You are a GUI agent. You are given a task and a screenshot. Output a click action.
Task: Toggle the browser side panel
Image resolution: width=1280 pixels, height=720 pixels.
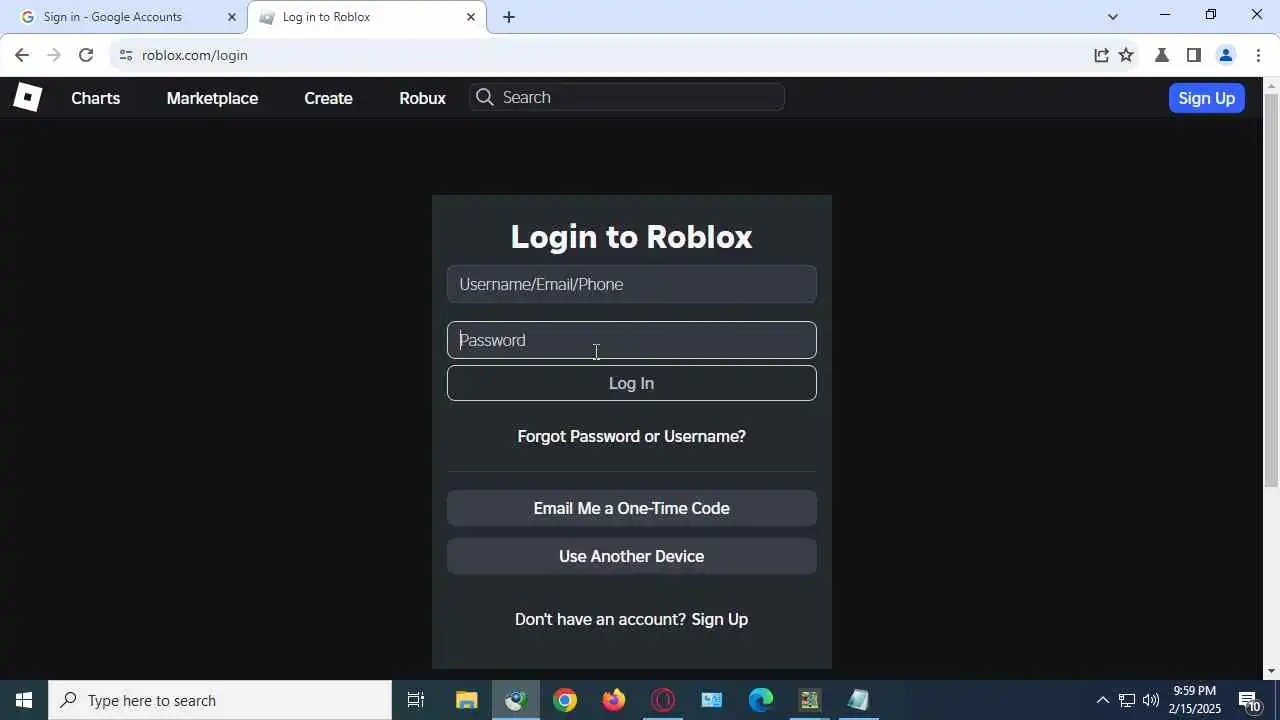1193,55
